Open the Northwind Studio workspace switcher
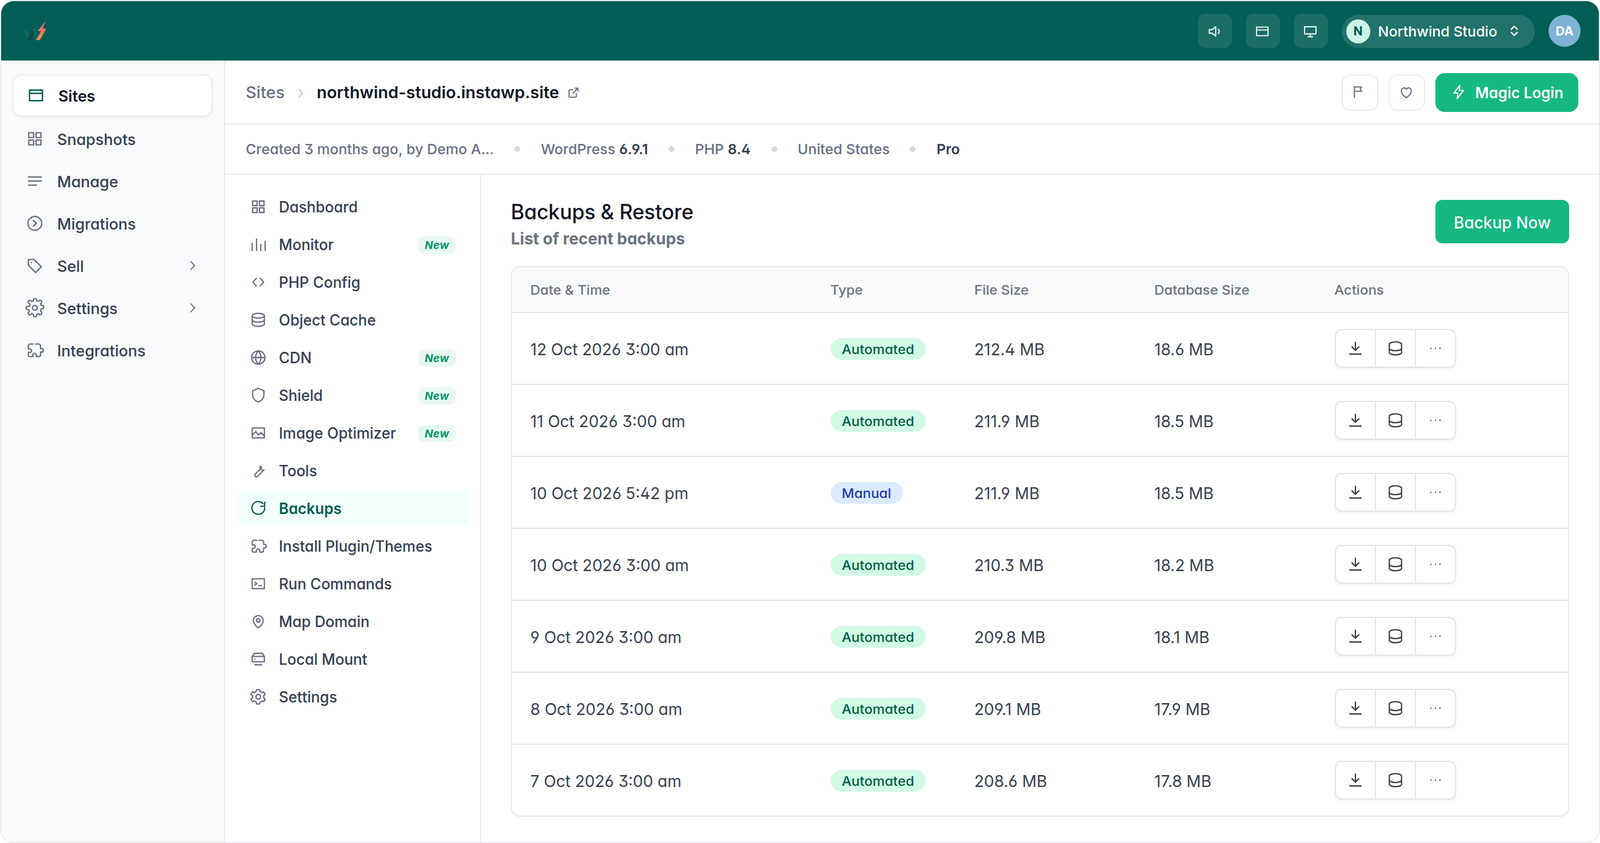The height and width of the screenshot is (843, 1600). [1438, 31]
